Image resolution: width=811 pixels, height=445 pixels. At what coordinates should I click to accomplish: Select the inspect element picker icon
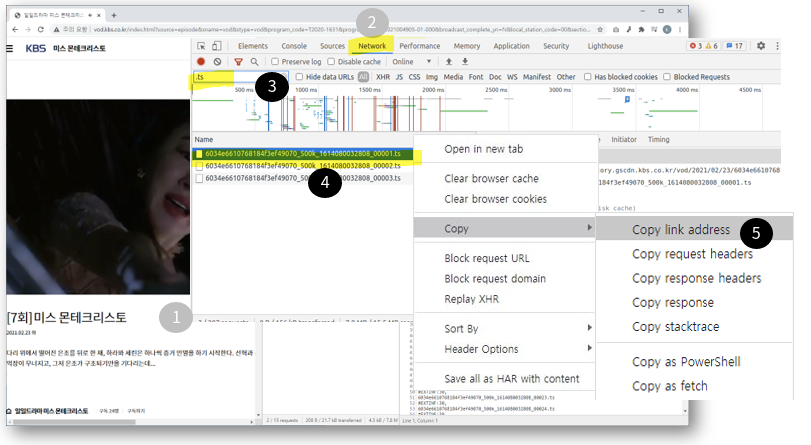(201, 46)
